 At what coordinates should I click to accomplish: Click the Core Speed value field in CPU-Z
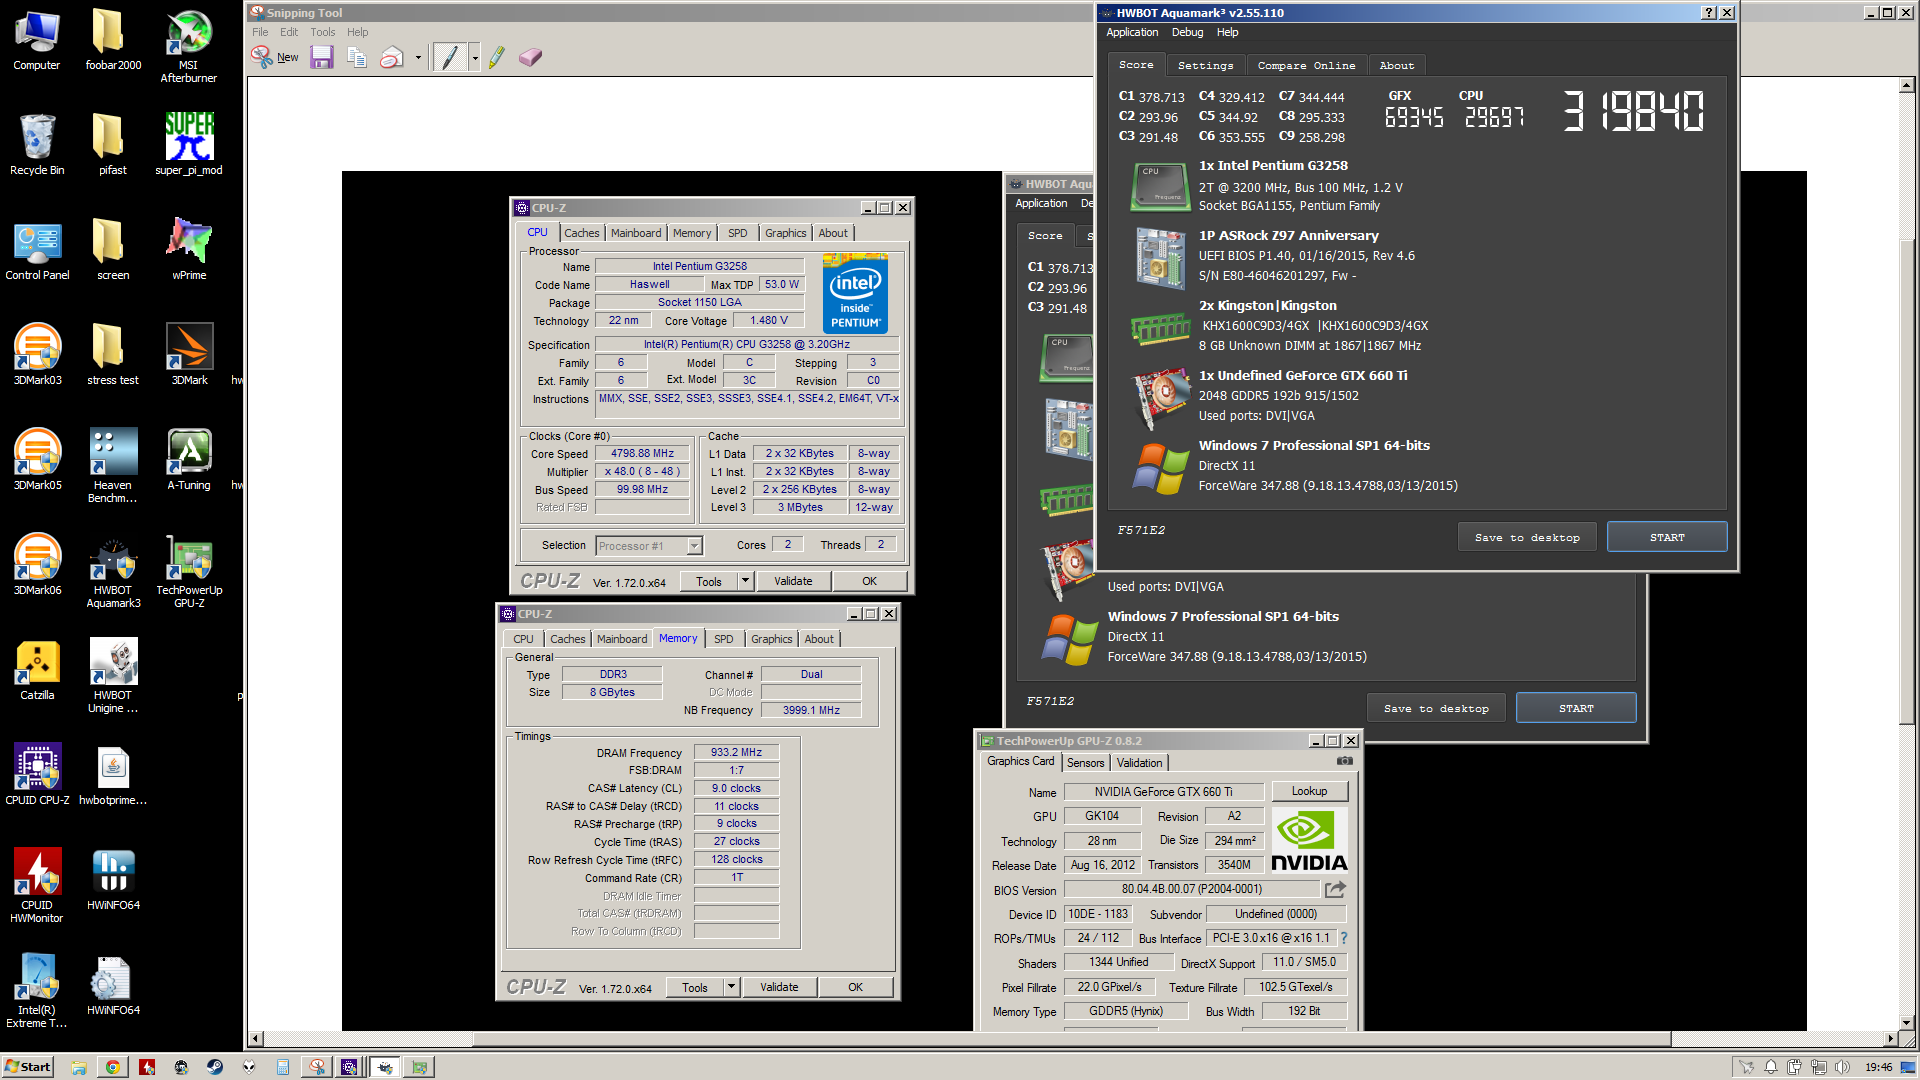pyautogui.click(x=642, y=453)
